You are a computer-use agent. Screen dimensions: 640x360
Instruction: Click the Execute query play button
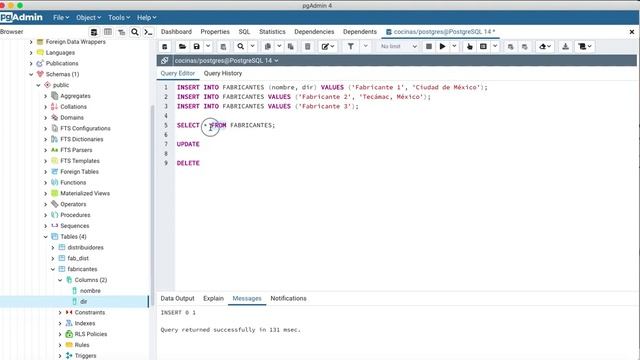(442, 47)
